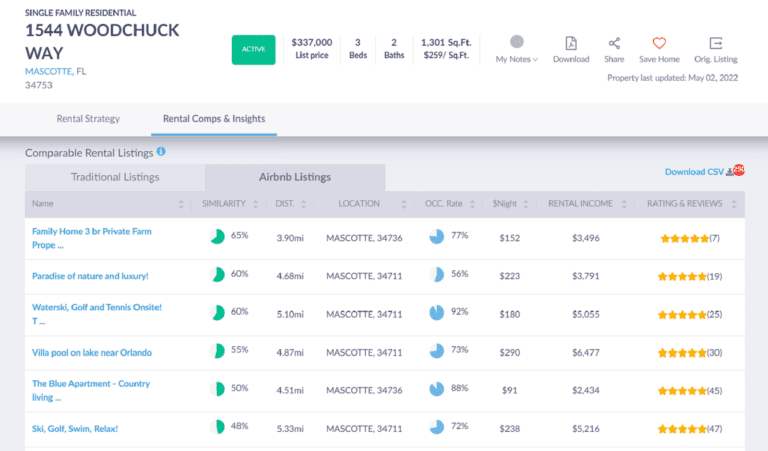Click the info icon beside Comparable Rental Listings
Screen dimensions: 768x451
click(x=161, y=152)
